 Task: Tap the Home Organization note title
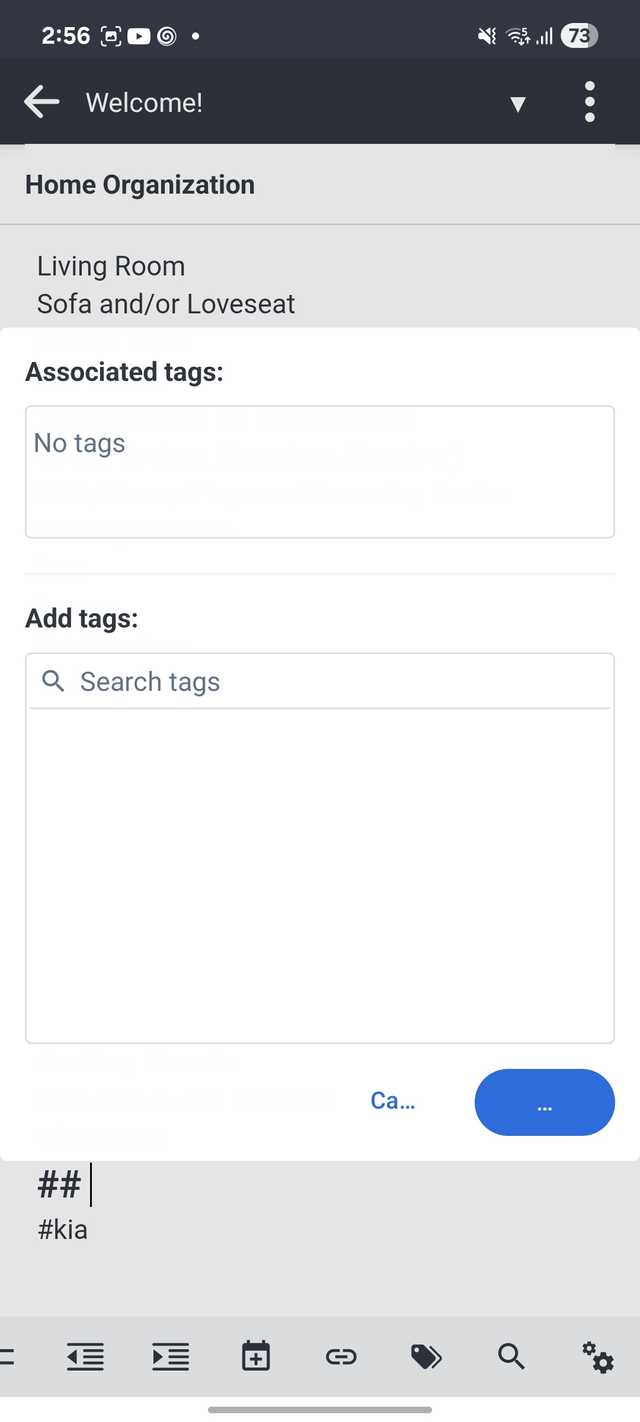140,185
